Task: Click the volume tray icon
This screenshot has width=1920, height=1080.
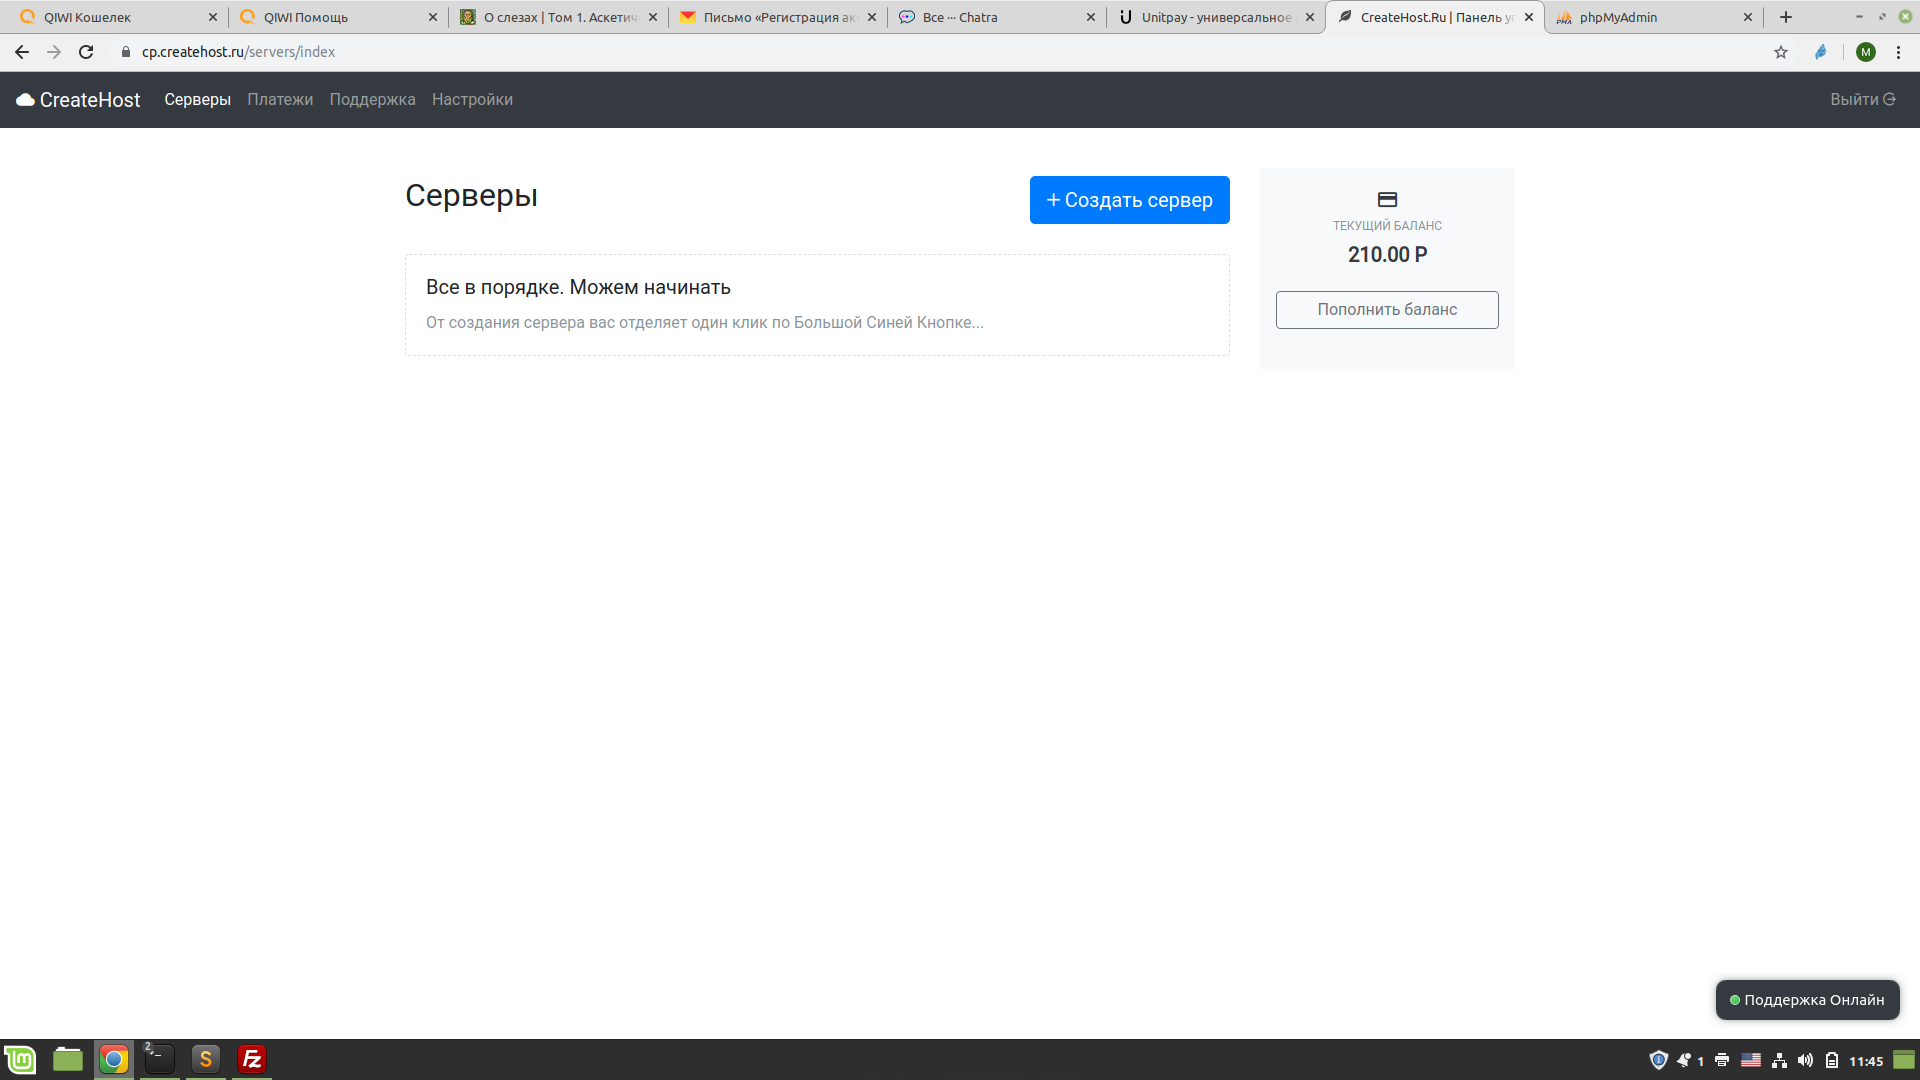Action: tap(1805, 1060)
